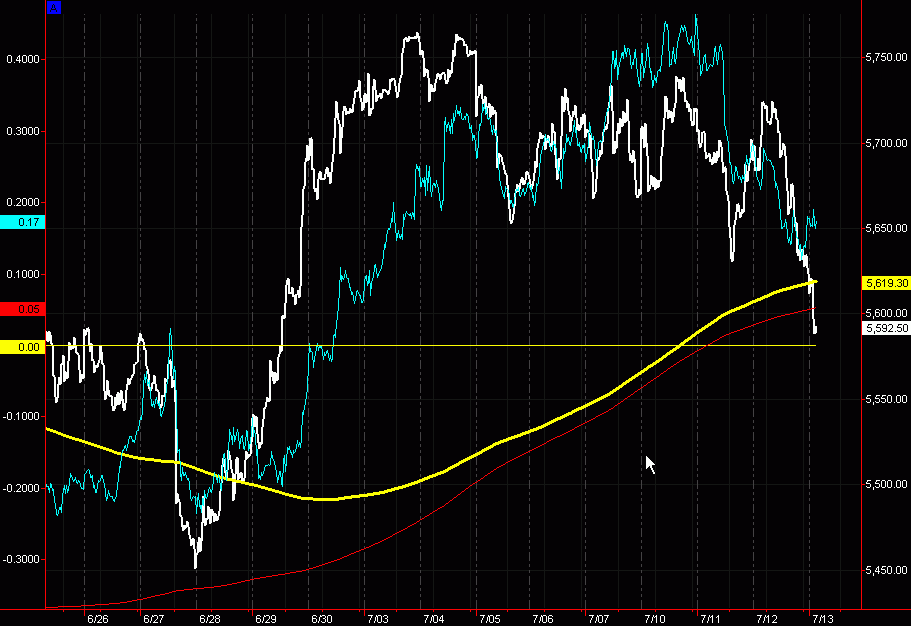Select the 7/03 date on time axis
The width and height of the screenshot is (911, 626).
pos(377,619)
